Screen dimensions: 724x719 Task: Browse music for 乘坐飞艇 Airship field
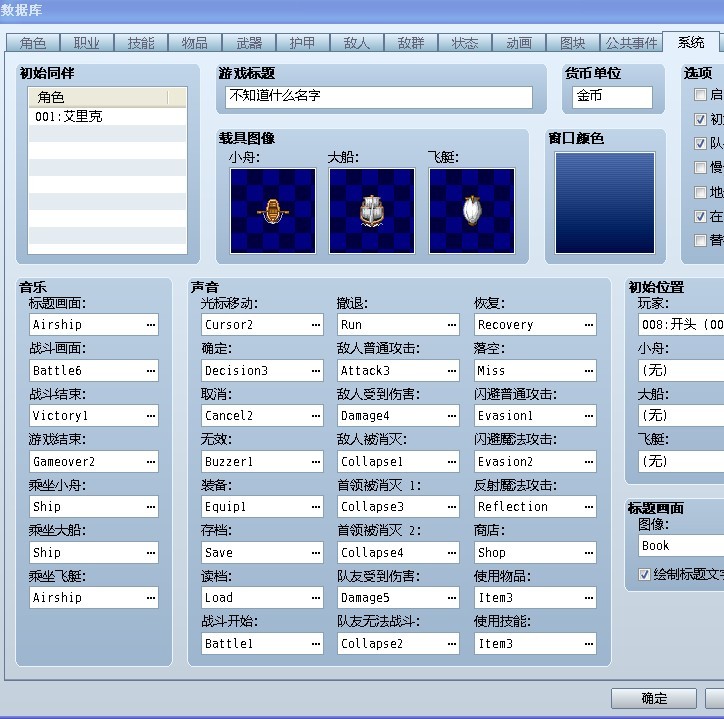(151, 598)
